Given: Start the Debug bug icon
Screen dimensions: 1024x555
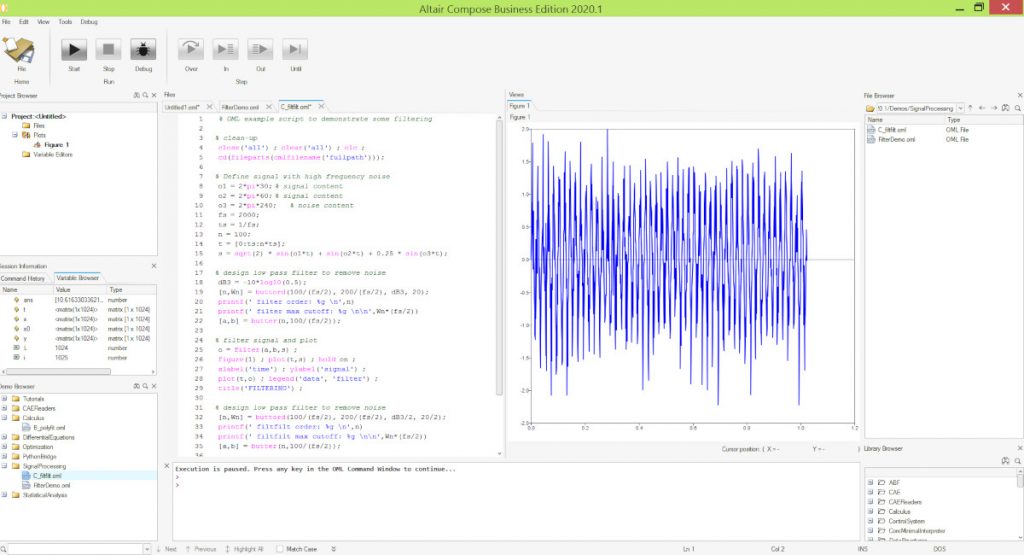Looking at the screenshot, I should [x=143, y=50].
